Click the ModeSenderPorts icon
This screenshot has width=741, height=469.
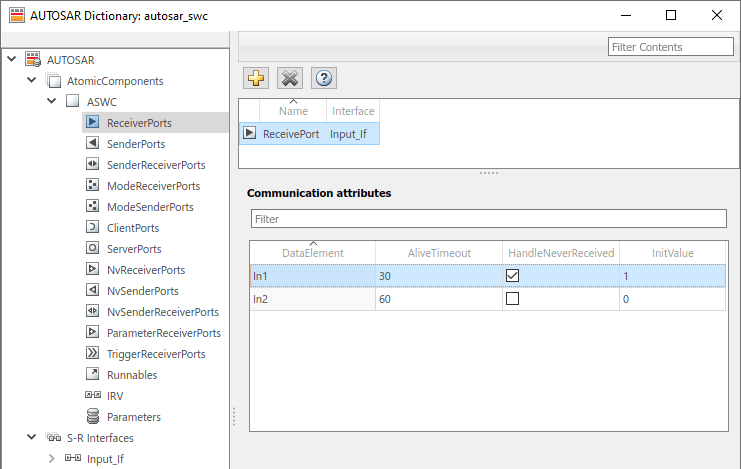[x=93, y=206]
